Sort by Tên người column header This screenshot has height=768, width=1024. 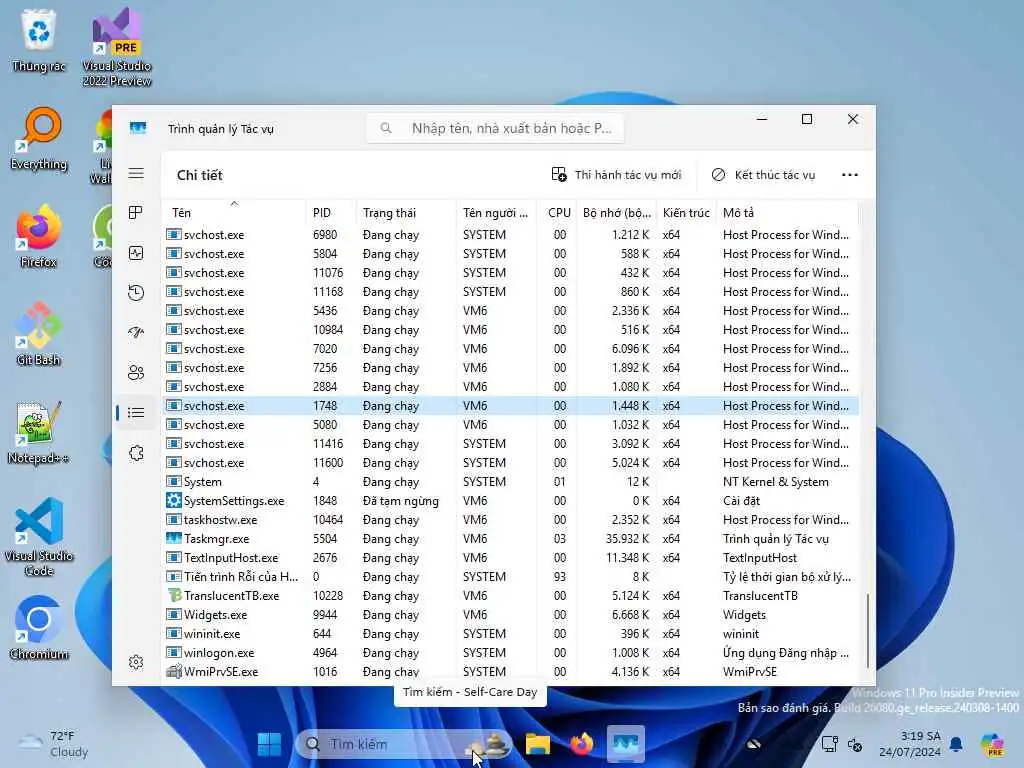coord(496,212)
